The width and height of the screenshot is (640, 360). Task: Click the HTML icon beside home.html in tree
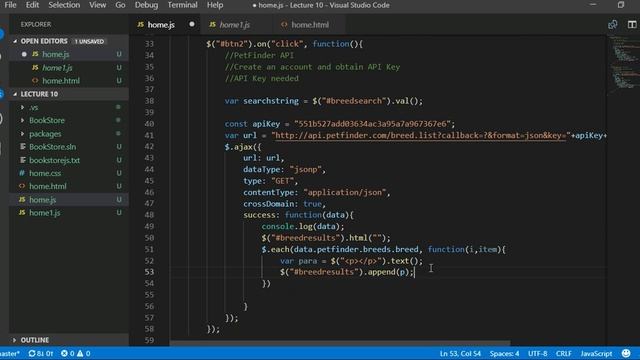(x=22, y=186)
